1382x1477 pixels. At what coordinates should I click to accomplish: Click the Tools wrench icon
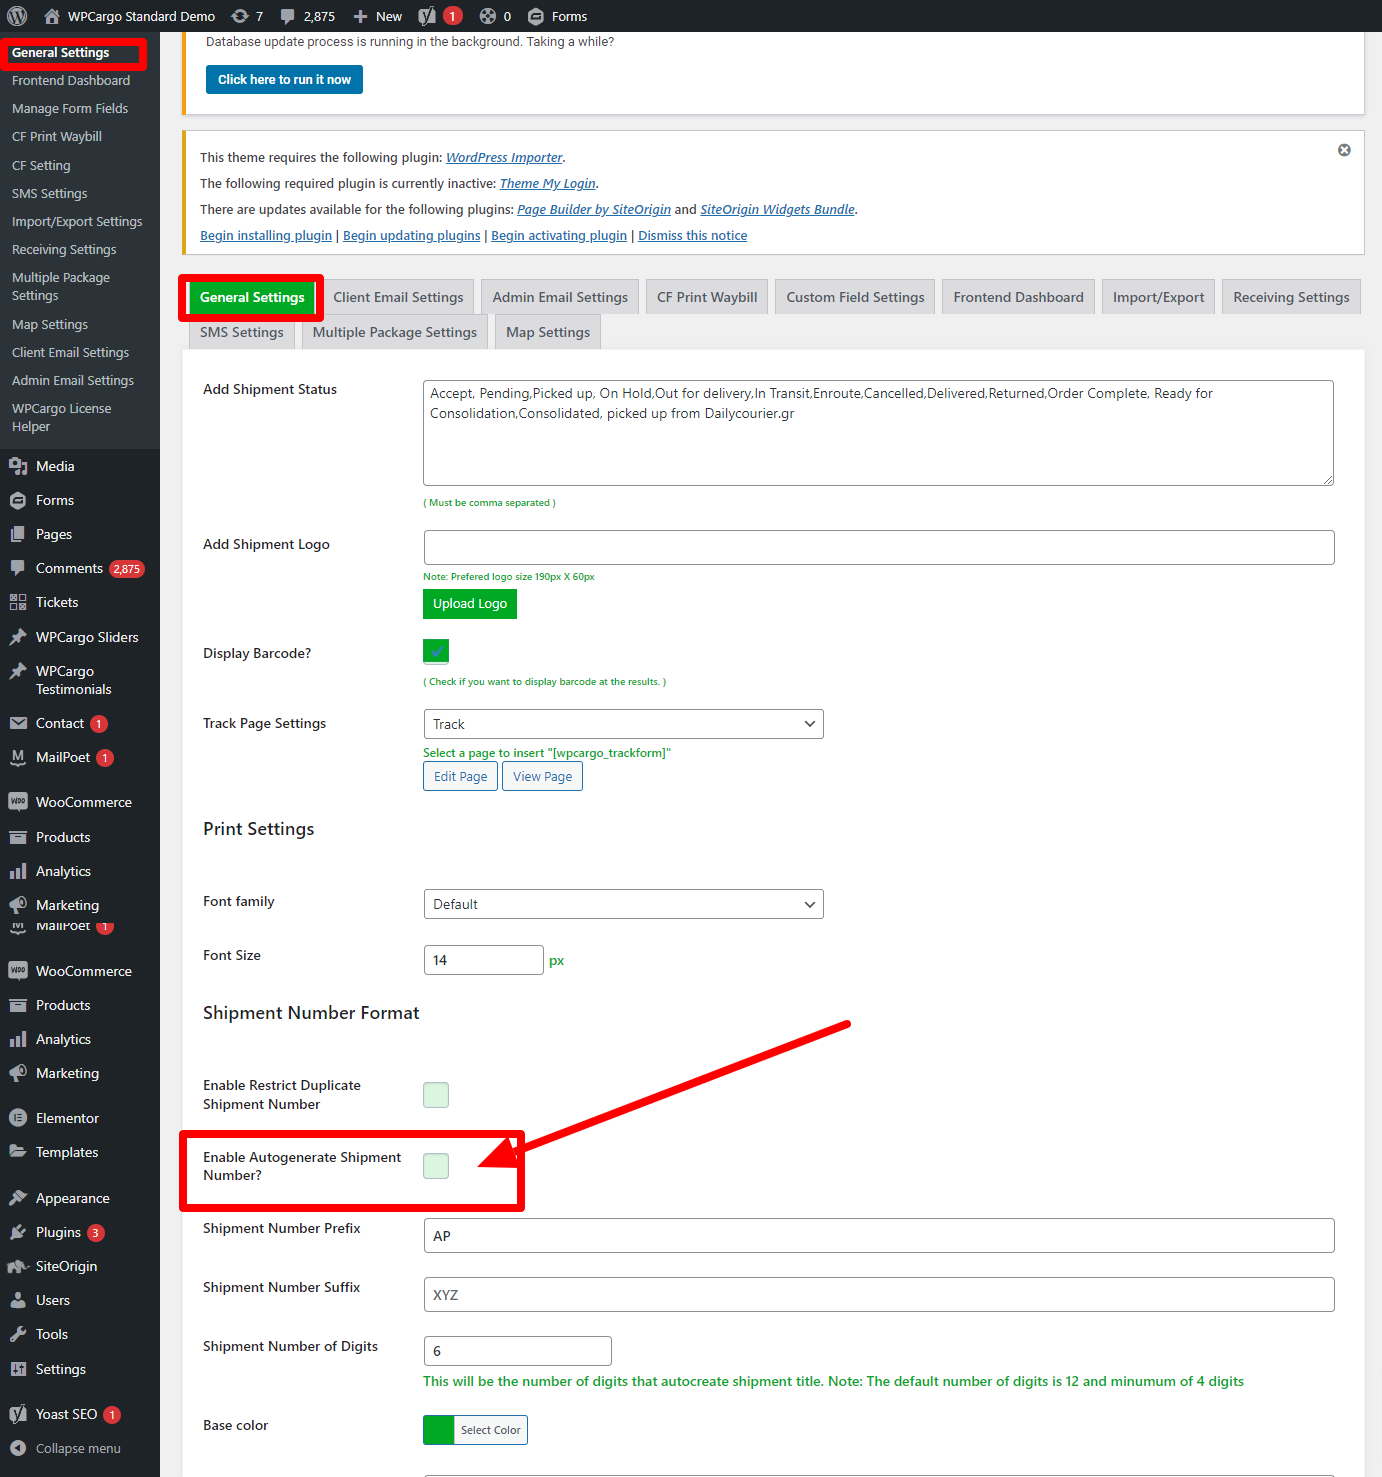[x=18, y=1334]
